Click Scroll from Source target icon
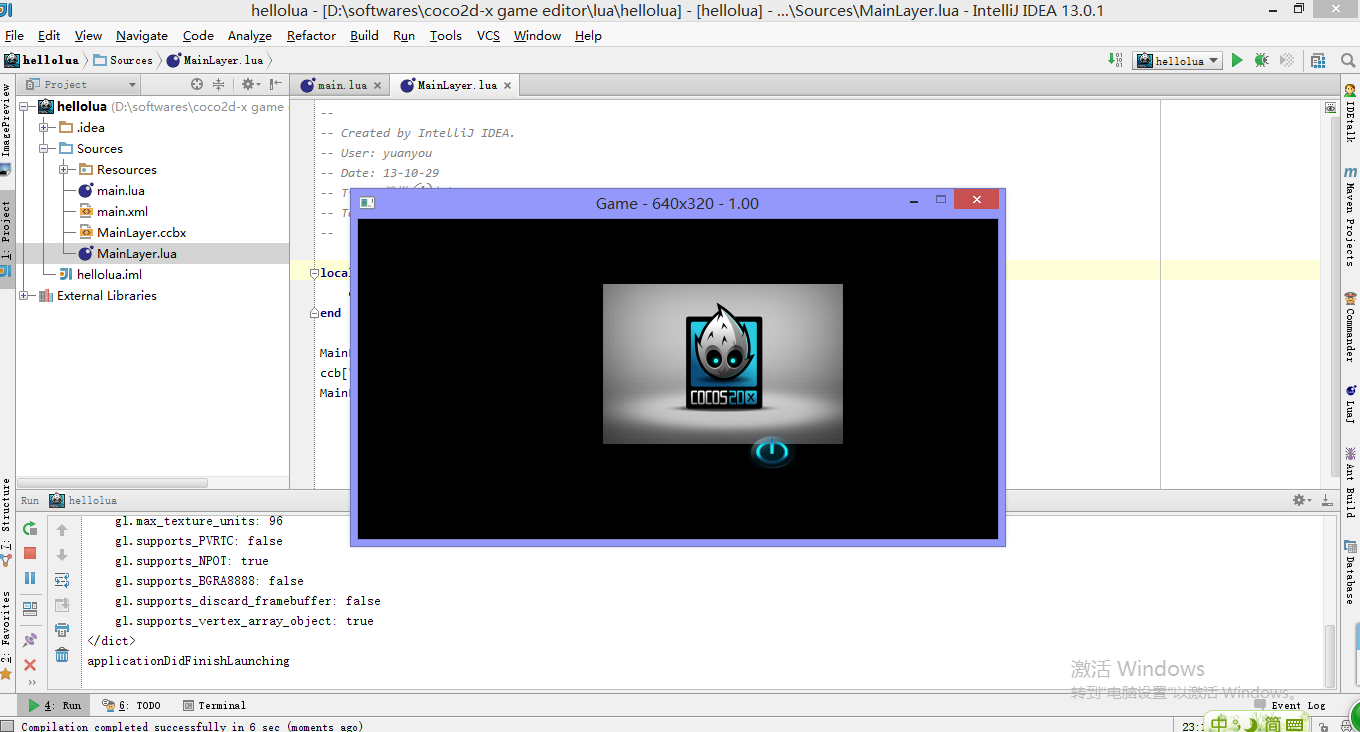Image resolution: width=1360 pixels, height=732 pixels. [x=197, y=85]
